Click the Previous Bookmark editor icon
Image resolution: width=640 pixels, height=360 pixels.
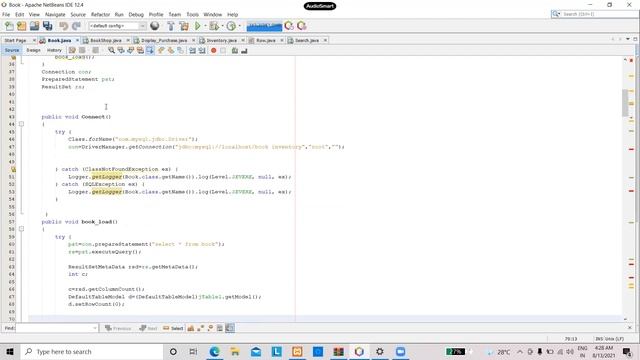(161, 51)
